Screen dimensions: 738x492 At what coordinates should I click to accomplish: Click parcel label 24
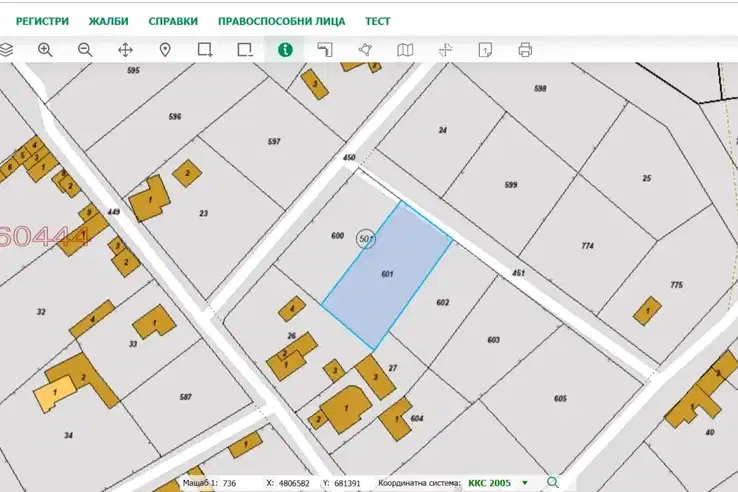click(x=442, y=130)
